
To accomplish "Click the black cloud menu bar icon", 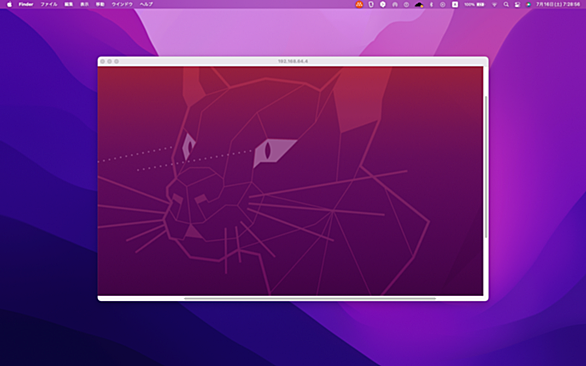I will tap(419, 4).
